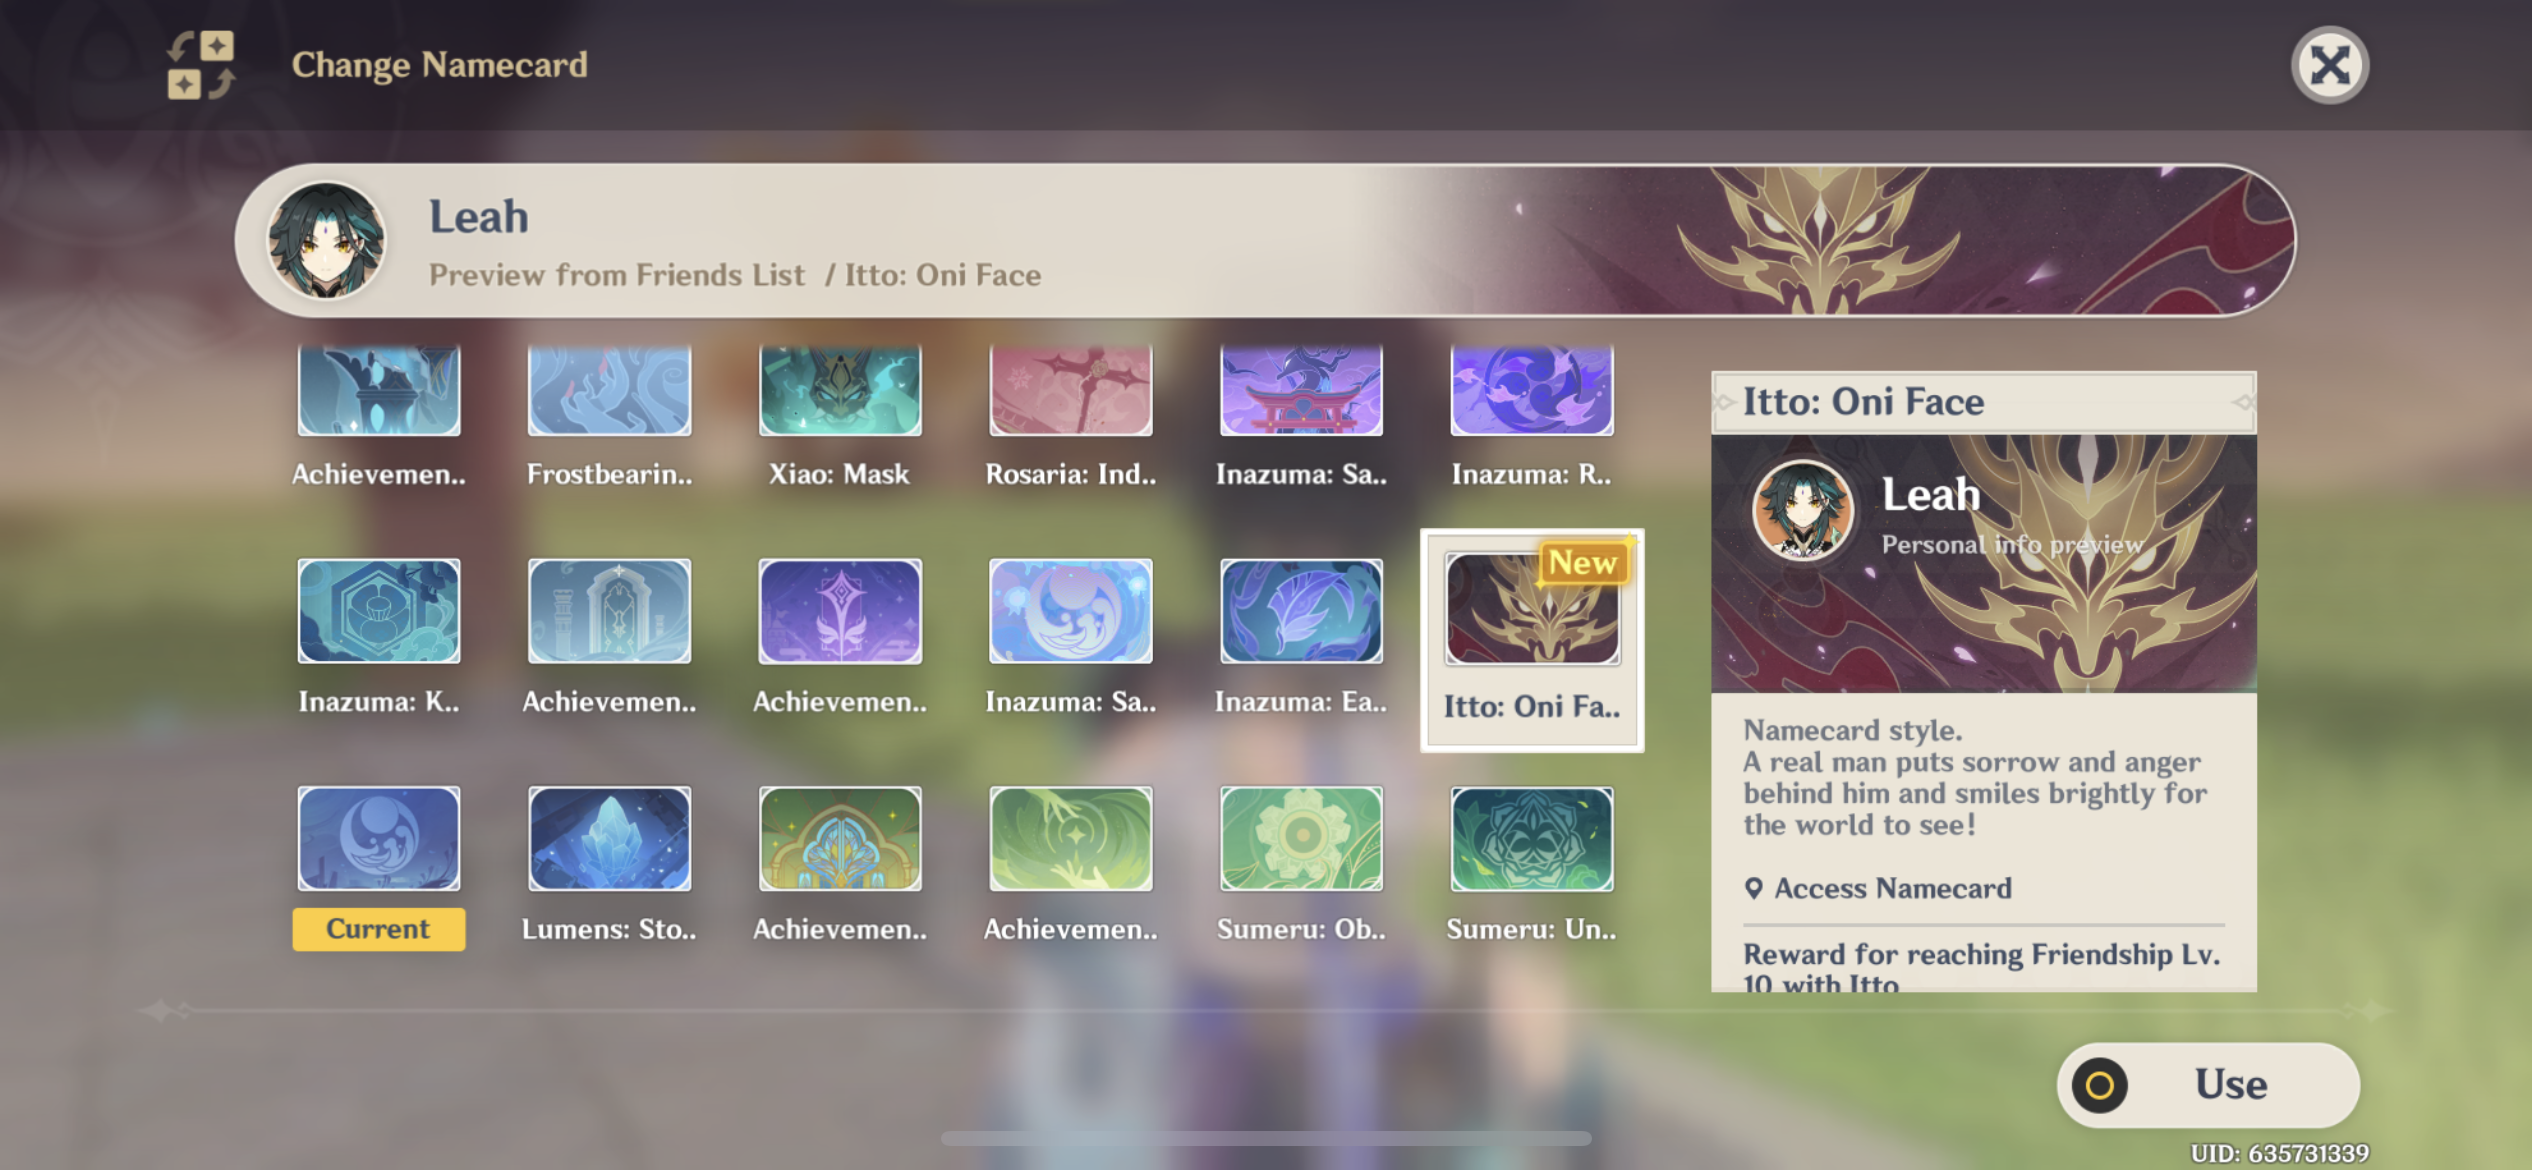This screenshot has width=2532, height=1170.
Task: Choose the Rosaria: Ind.. namecard thumbnail
Action: [1070, 391]
